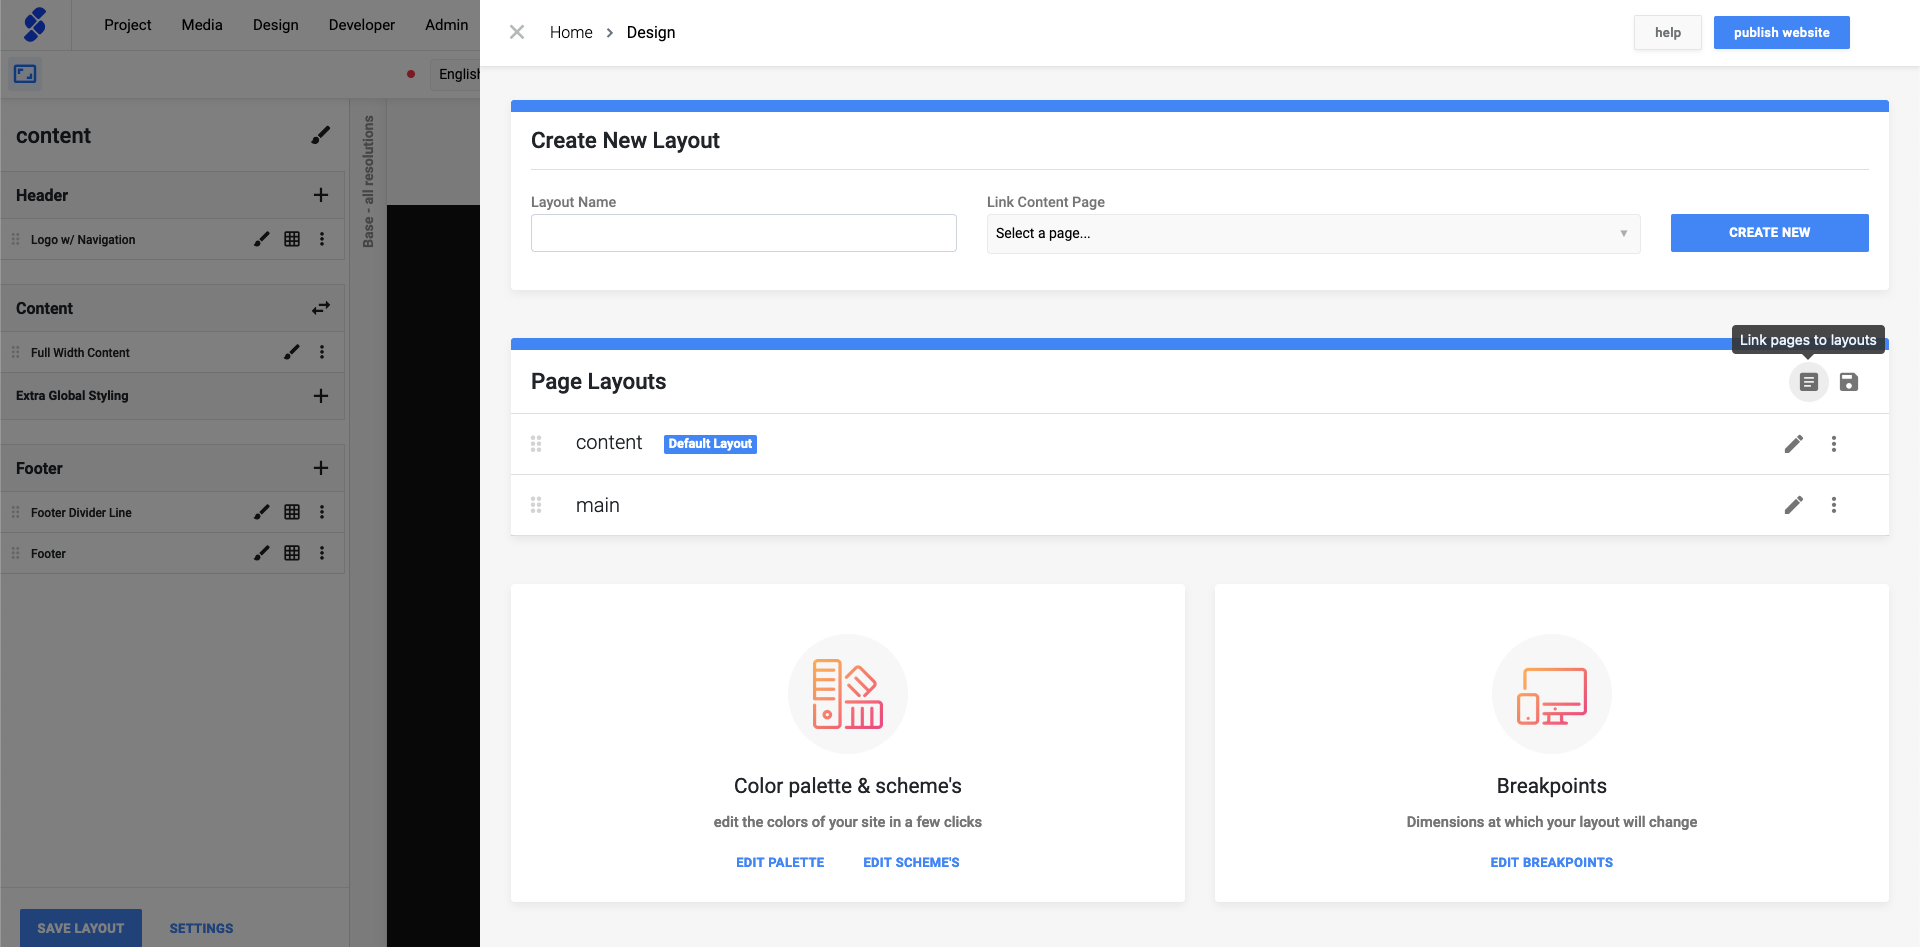Click publish website button

point(1782,32)
